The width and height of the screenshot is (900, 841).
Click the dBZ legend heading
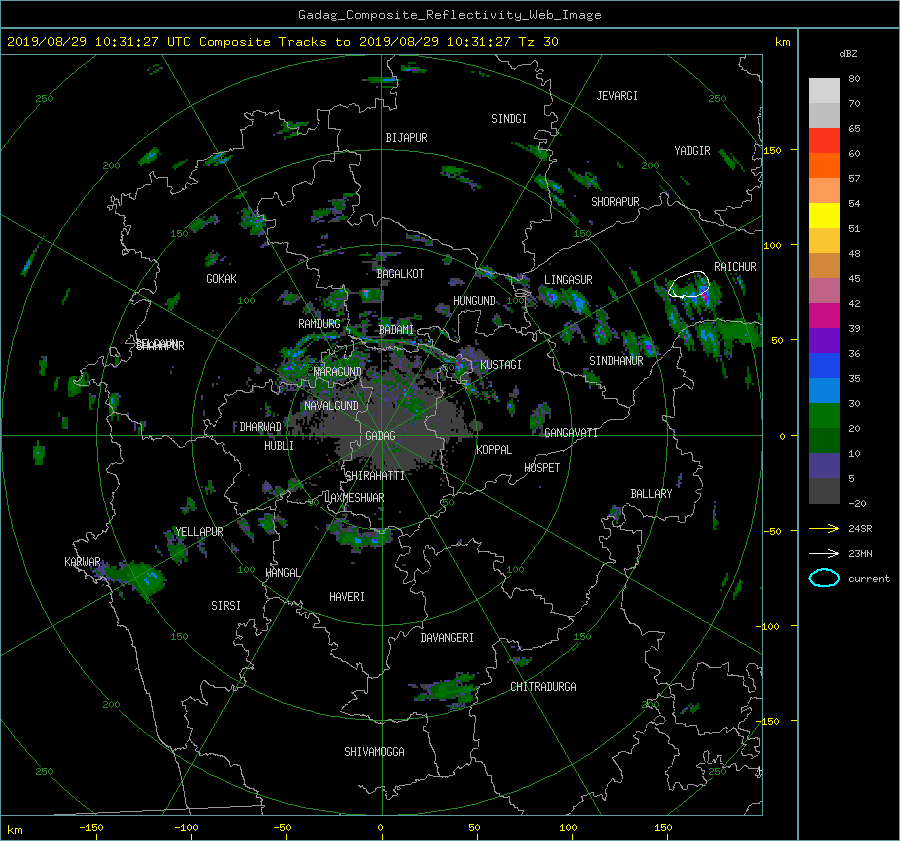[x=848, y=54]
